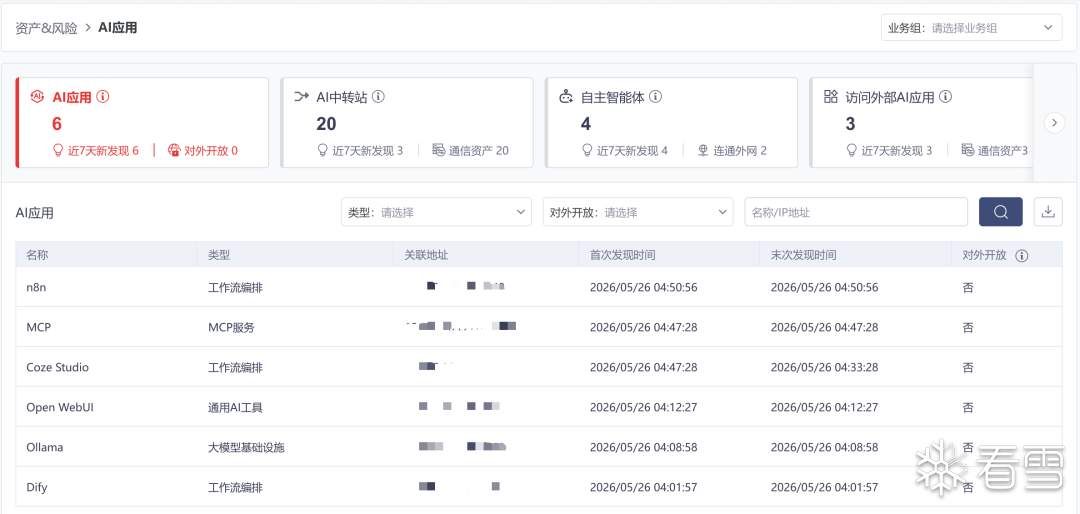1080x514 pixels.
Task: Focus the 名称/IP地址 search field
Action: [x=856, y=212]
